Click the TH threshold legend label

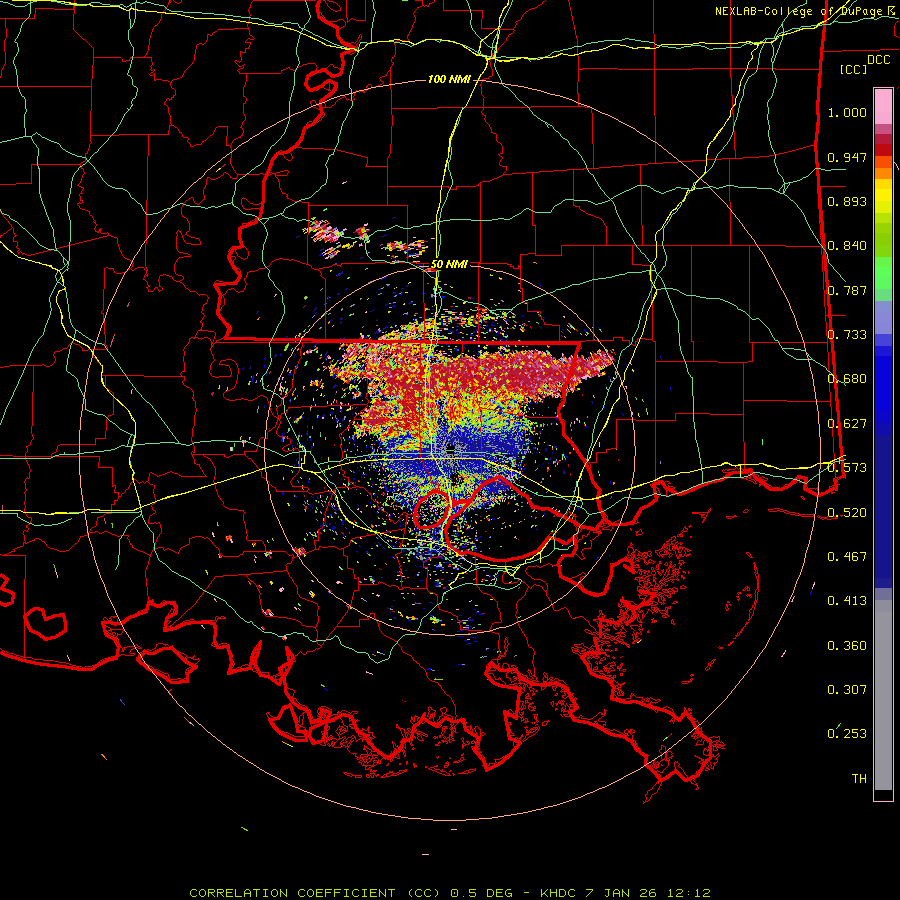point(859,779)
